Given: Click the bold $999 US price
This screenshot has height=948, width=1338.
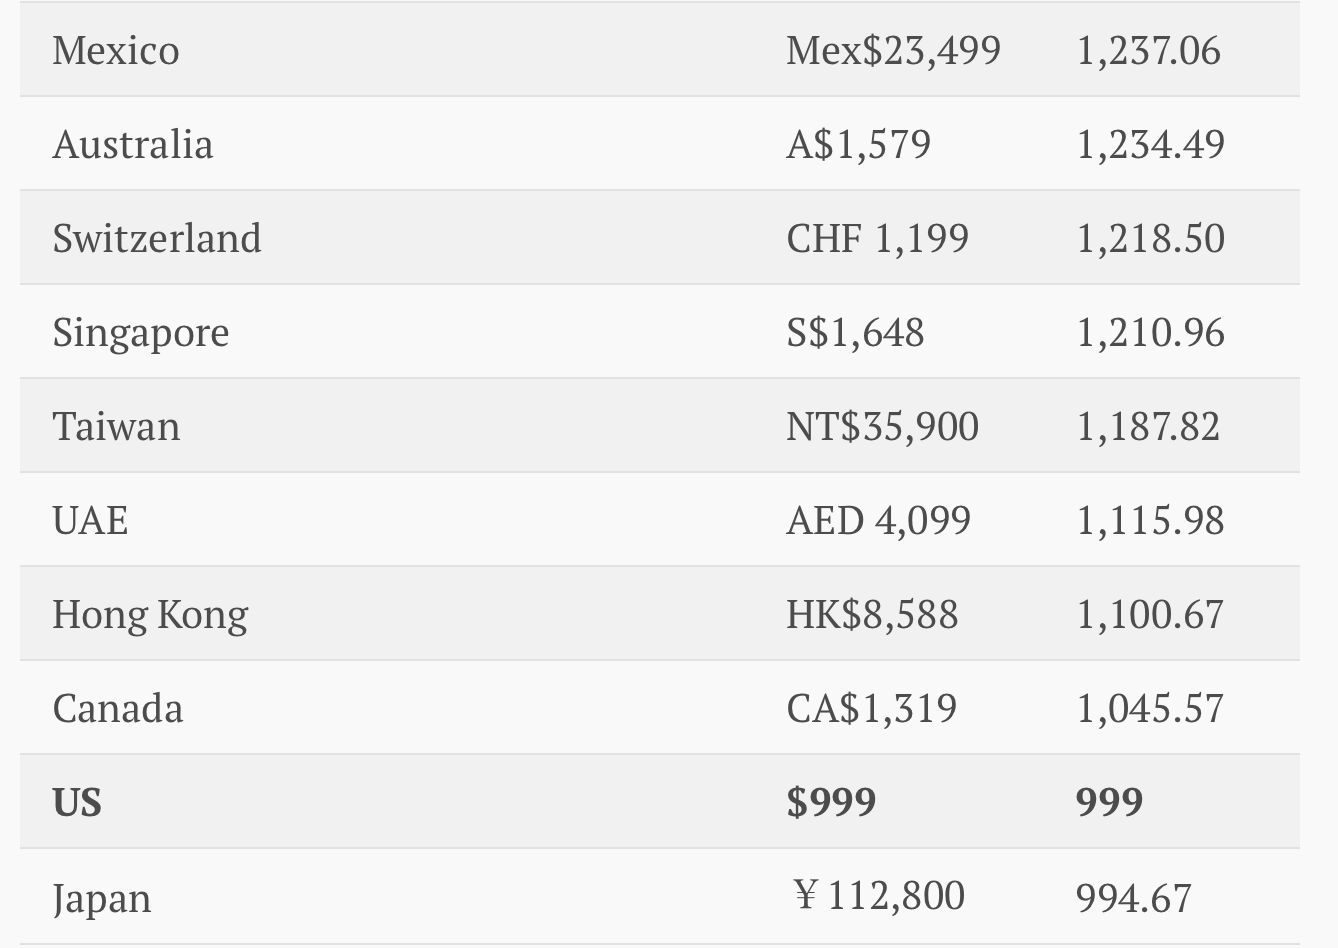Looking at the screenshot, I should [x=831, y=802].
